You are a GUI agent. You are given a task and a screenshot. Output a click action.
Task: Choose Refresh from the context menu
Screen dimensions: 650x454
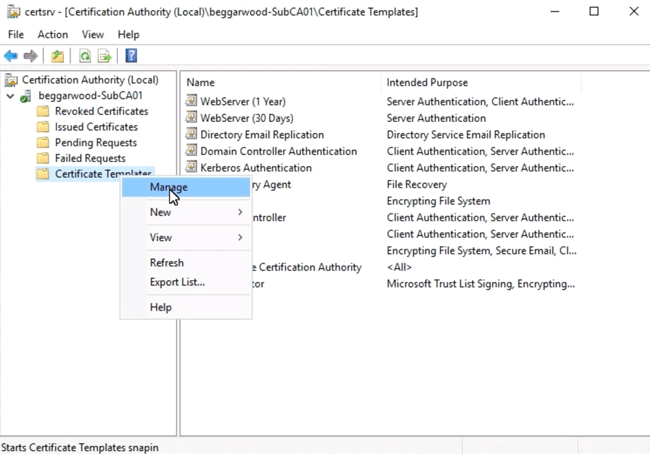[186, 263]
